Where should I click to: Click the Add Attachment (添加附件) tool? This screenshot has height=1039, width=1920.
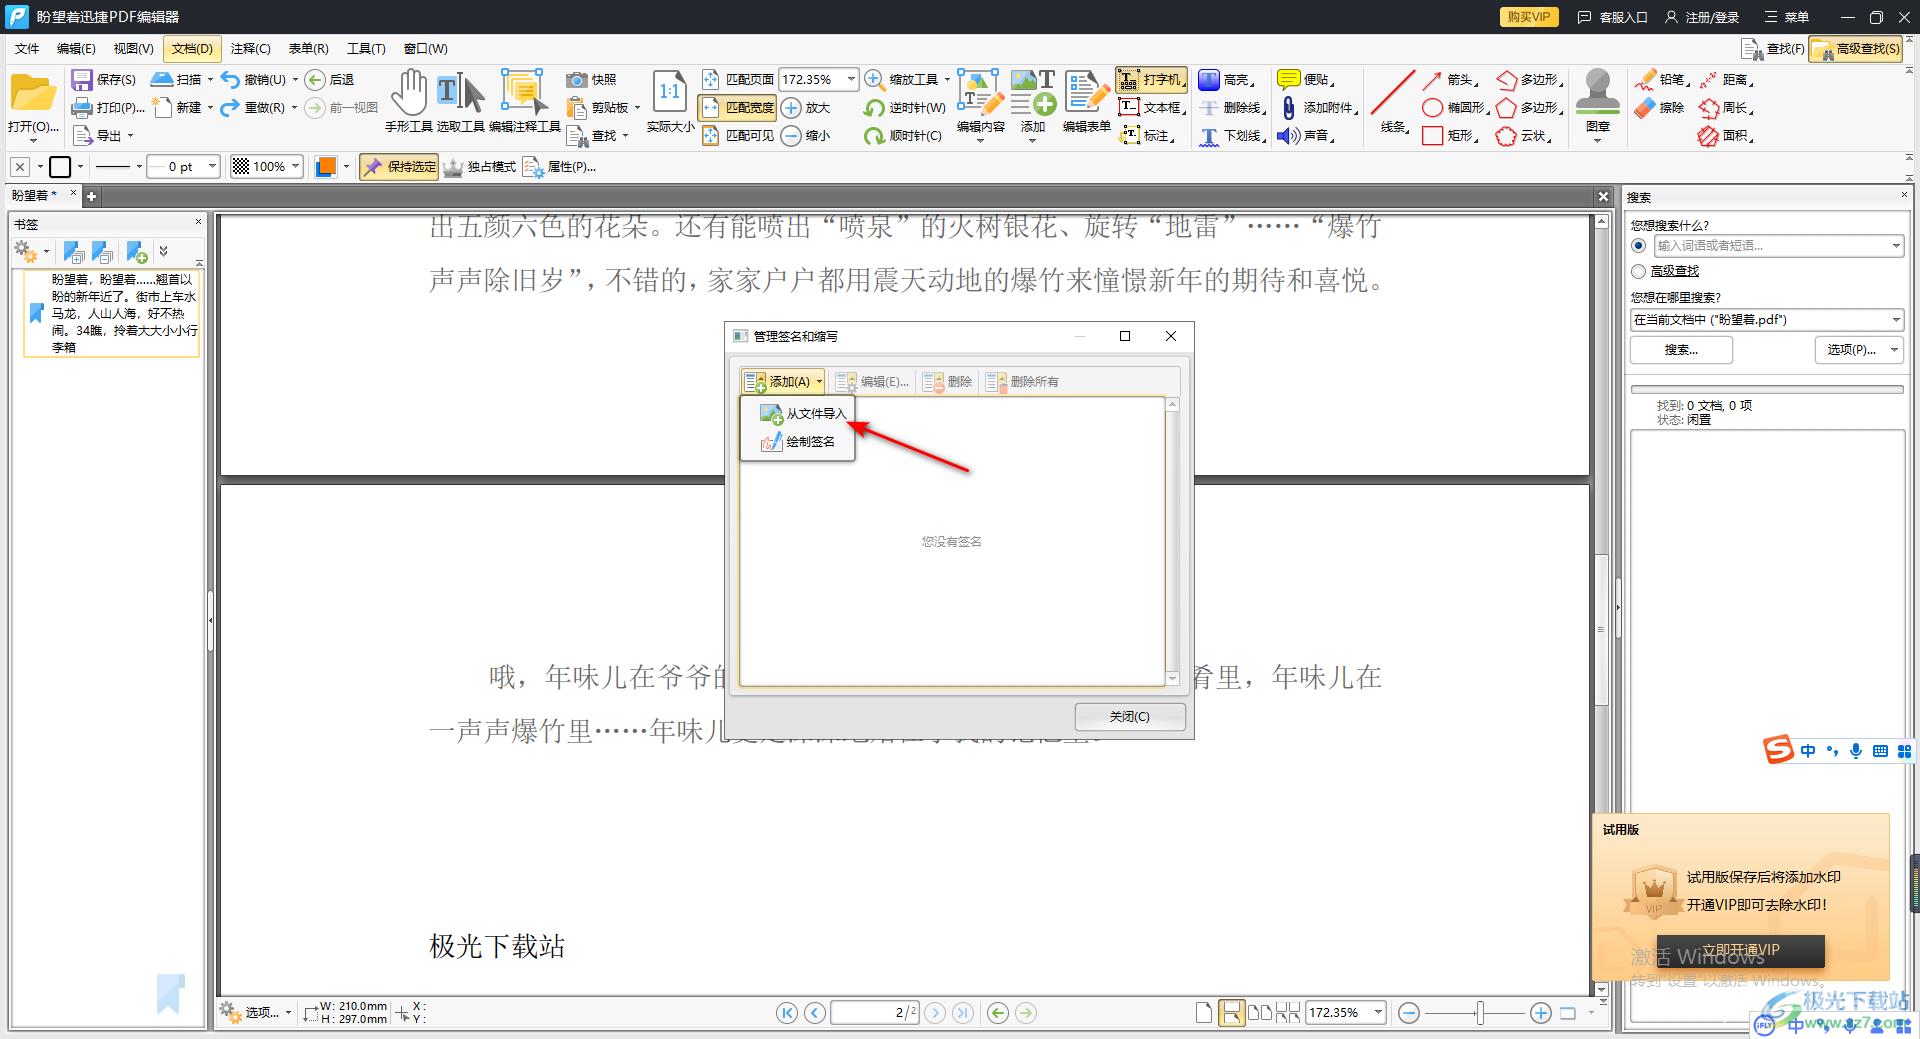tap(1318, 108)
